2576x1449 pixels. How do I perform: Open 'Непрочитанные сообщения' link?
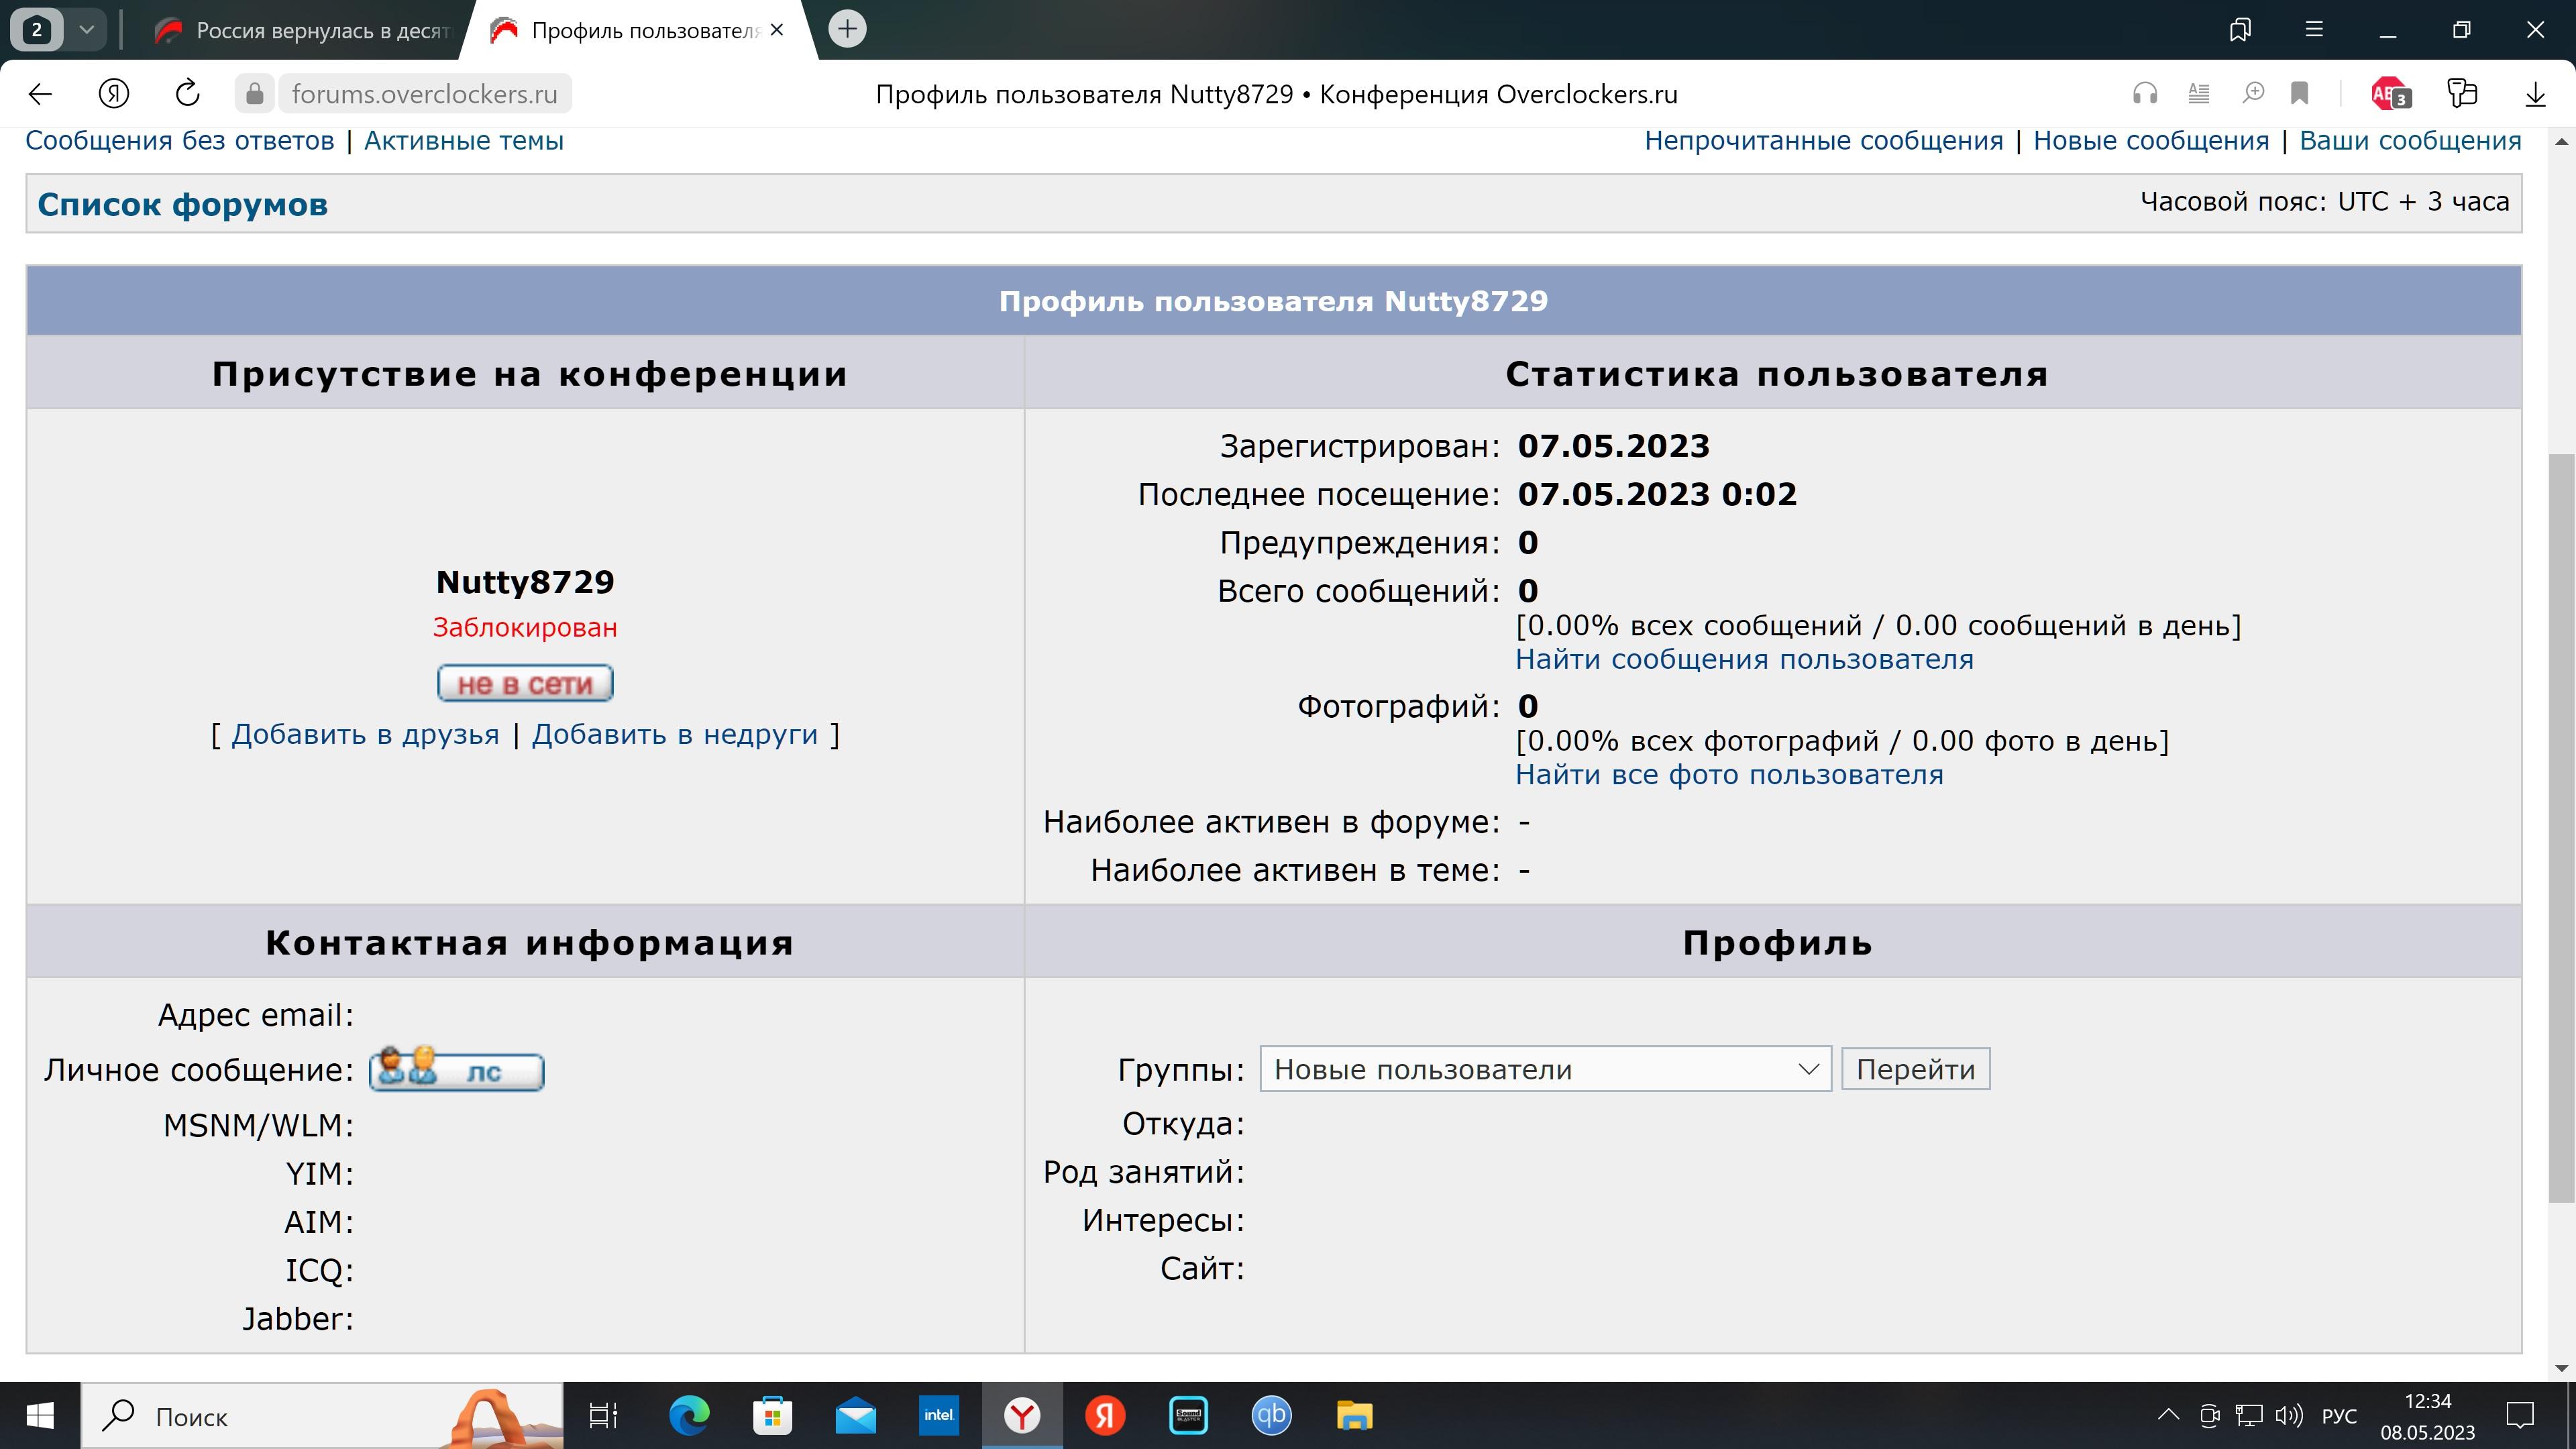1824,141
